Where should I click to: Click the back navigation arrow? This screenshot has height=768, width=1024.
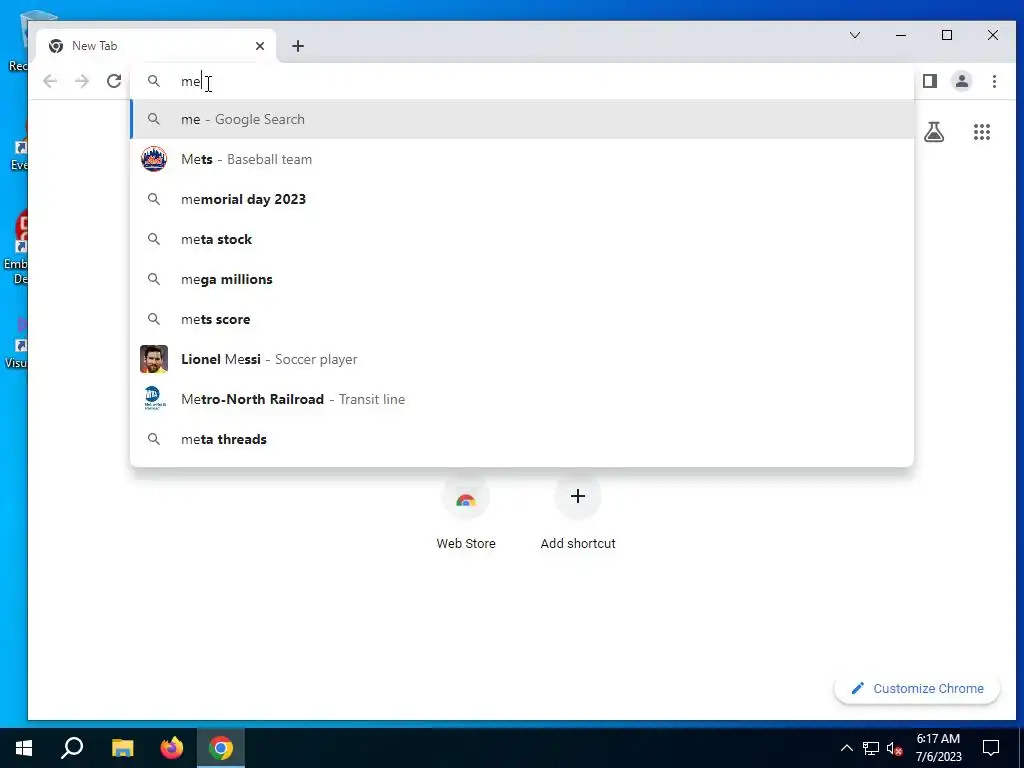[50, 81]
